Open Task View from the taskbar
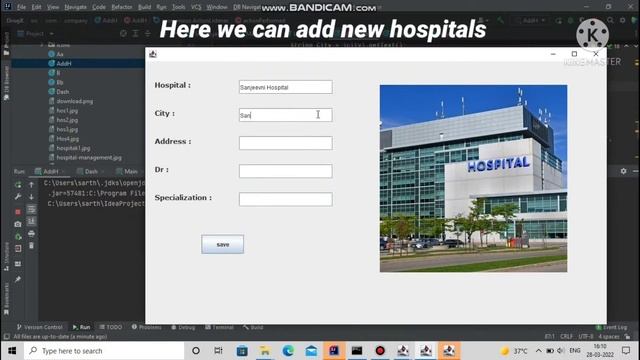 coord(218,351)
